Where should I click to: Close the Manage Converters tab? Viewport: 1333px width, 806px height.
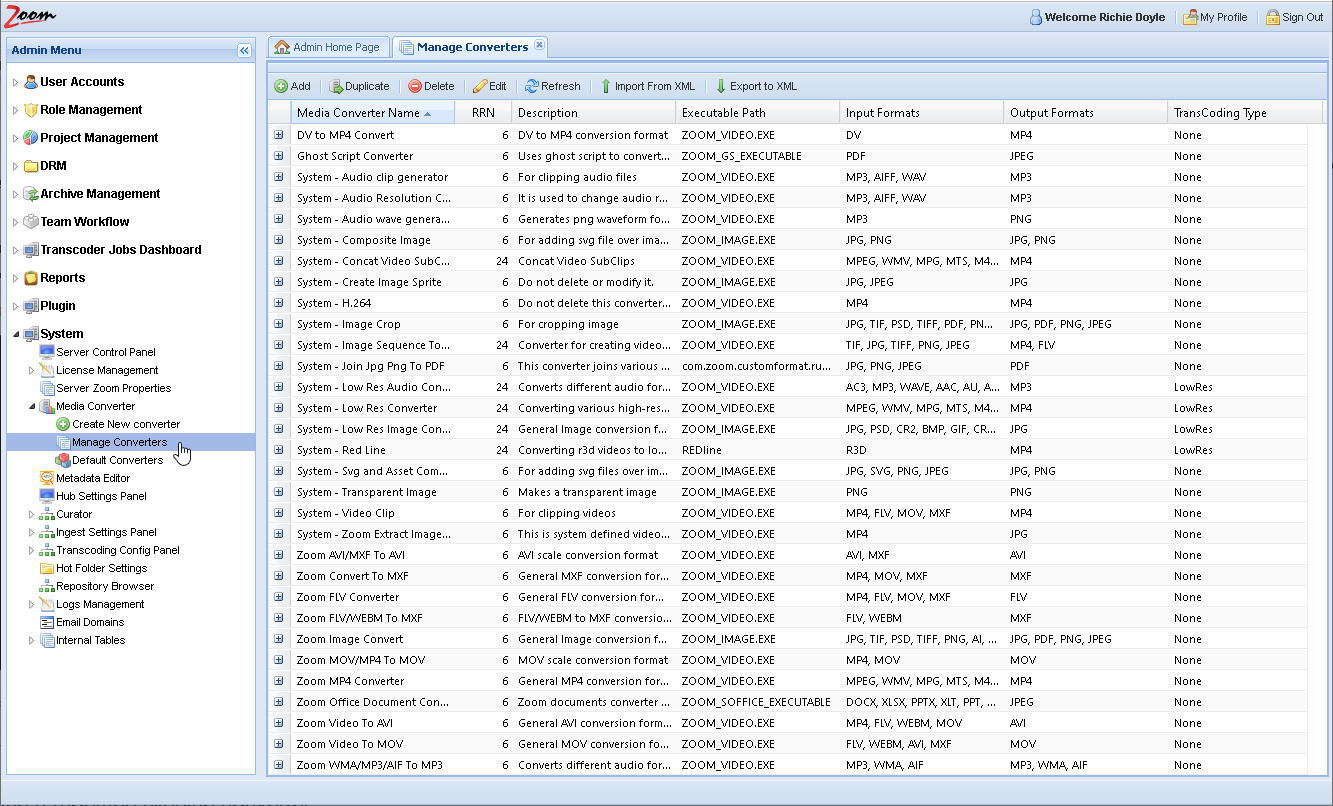(x=539, y=45)
